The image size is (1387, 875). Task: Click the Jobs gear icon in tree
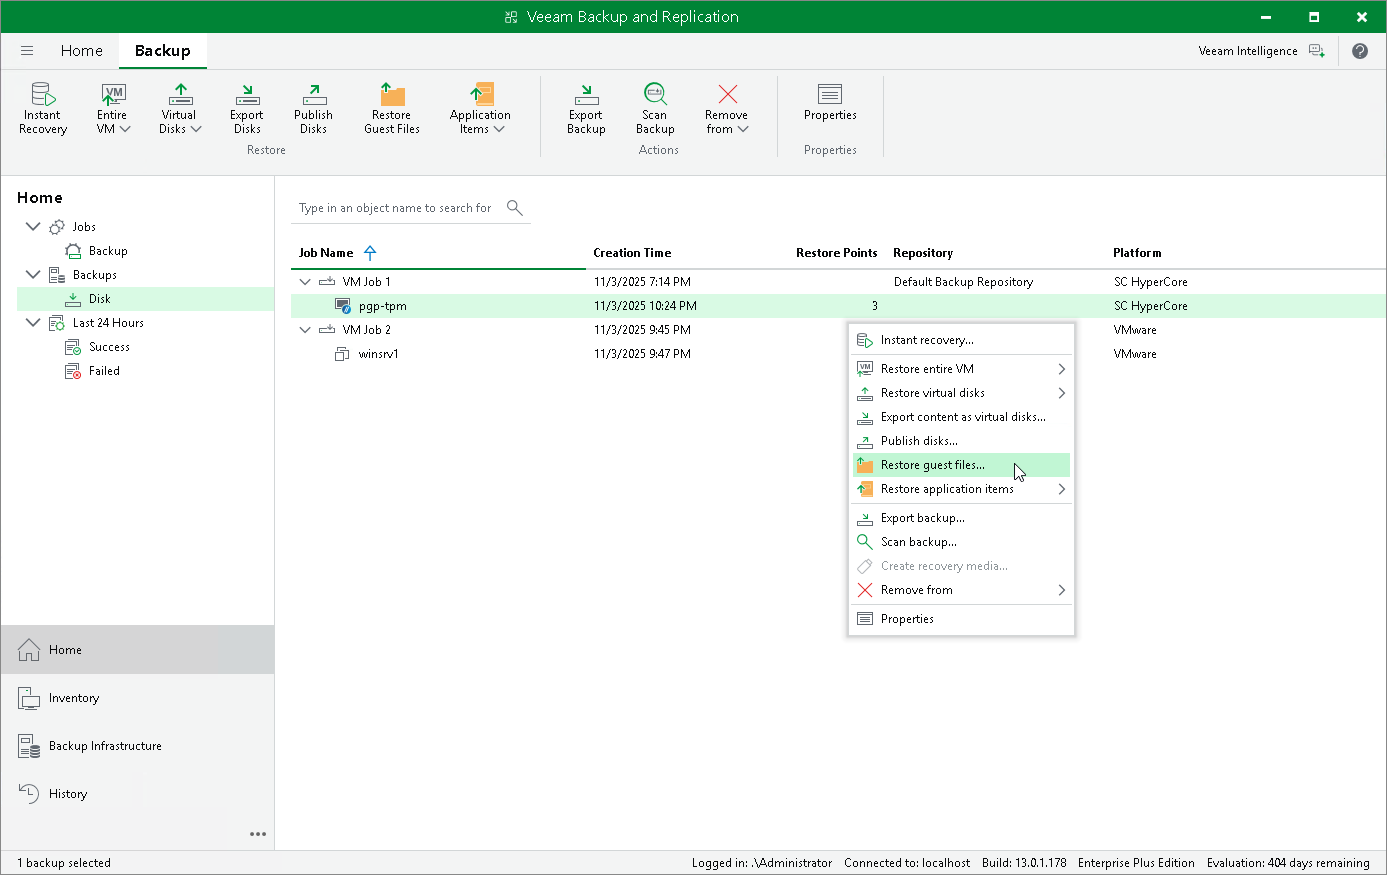(57, 227)
